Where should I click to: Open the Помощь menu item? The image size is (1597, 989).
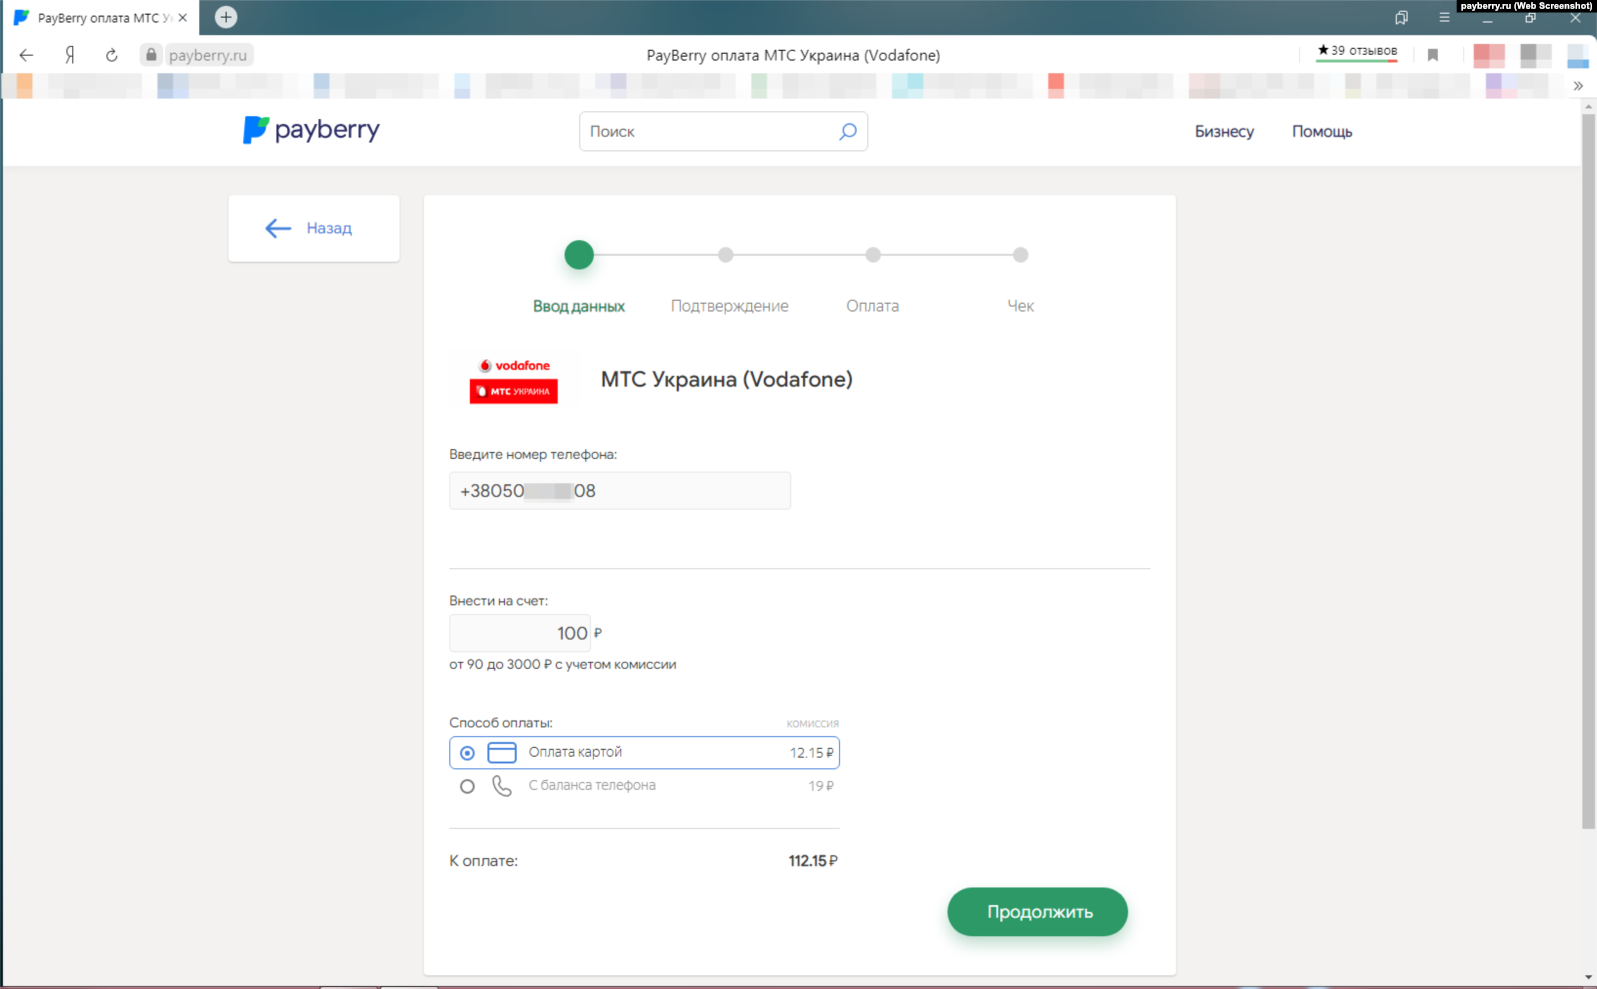(x=1322, y=131)
